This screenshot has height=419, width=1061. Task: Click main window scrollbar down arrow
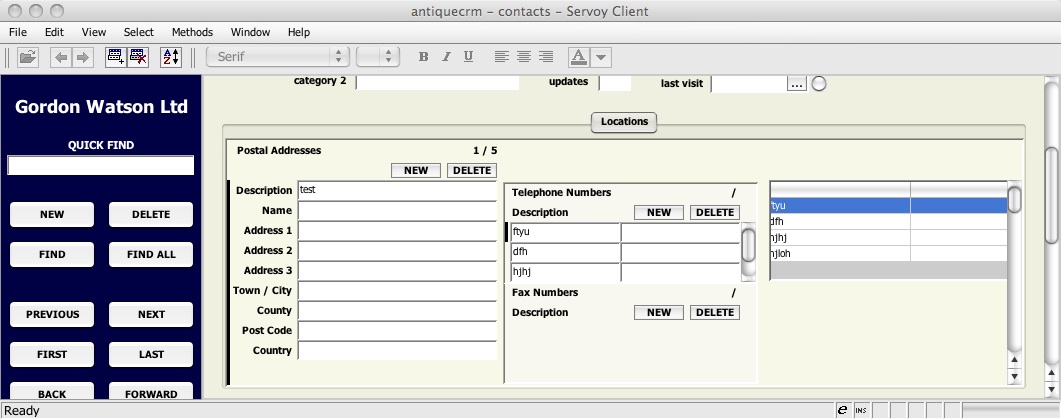point(1052,389)
